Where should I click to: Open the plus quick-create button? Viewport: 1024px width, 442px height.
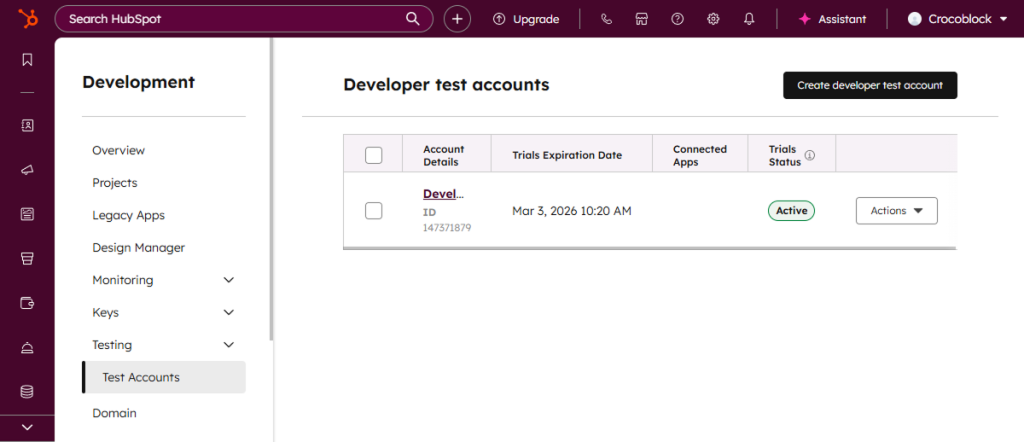tap(457, 19)
